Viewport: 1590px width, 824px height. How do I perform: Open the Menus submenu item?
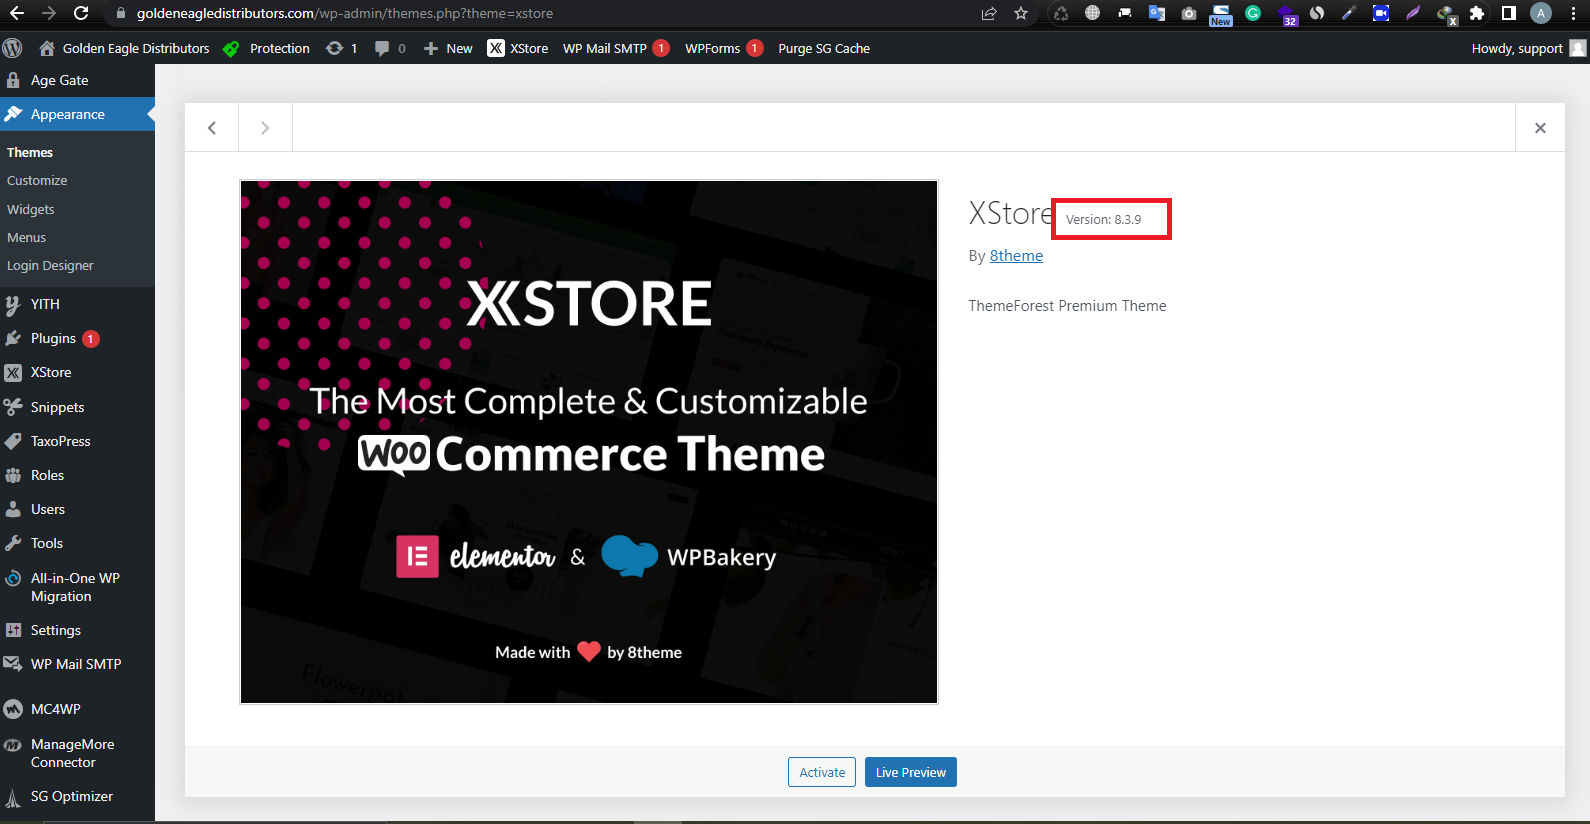[27, 237]
